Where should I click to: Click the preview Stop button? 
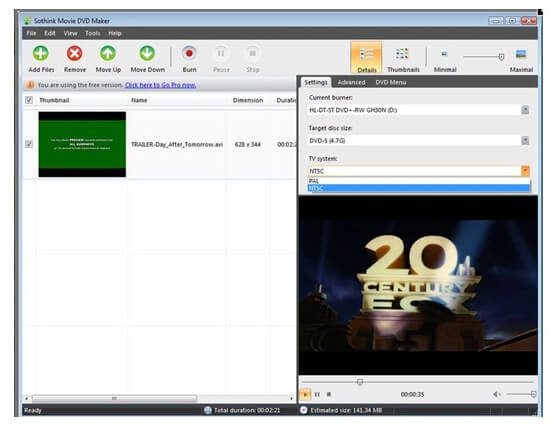tap(329, 394)
